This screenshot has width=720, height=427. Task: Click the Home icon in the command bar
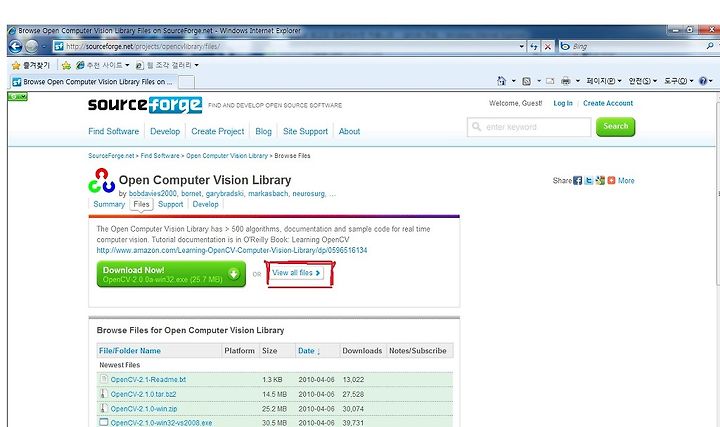501,81
